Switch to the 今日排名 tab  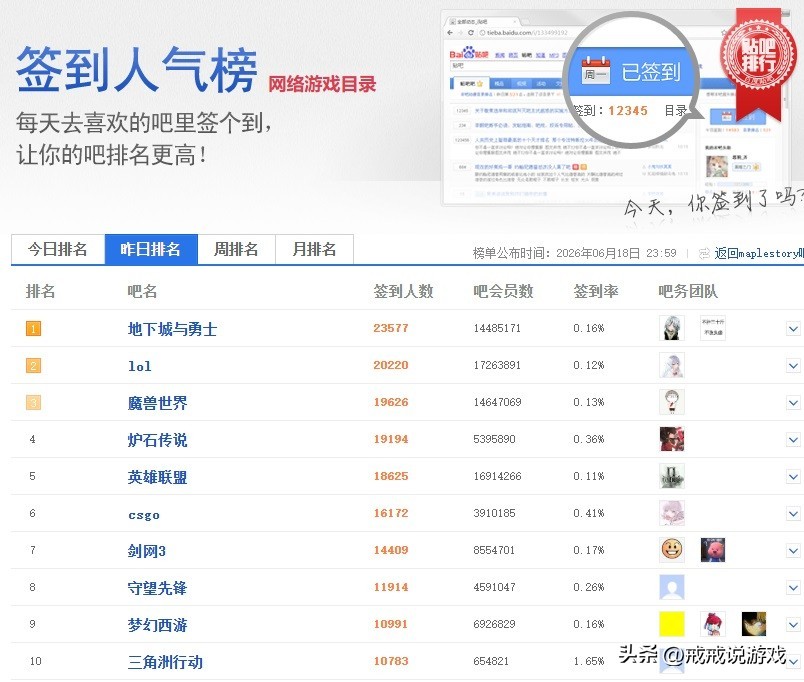[58, 249]
